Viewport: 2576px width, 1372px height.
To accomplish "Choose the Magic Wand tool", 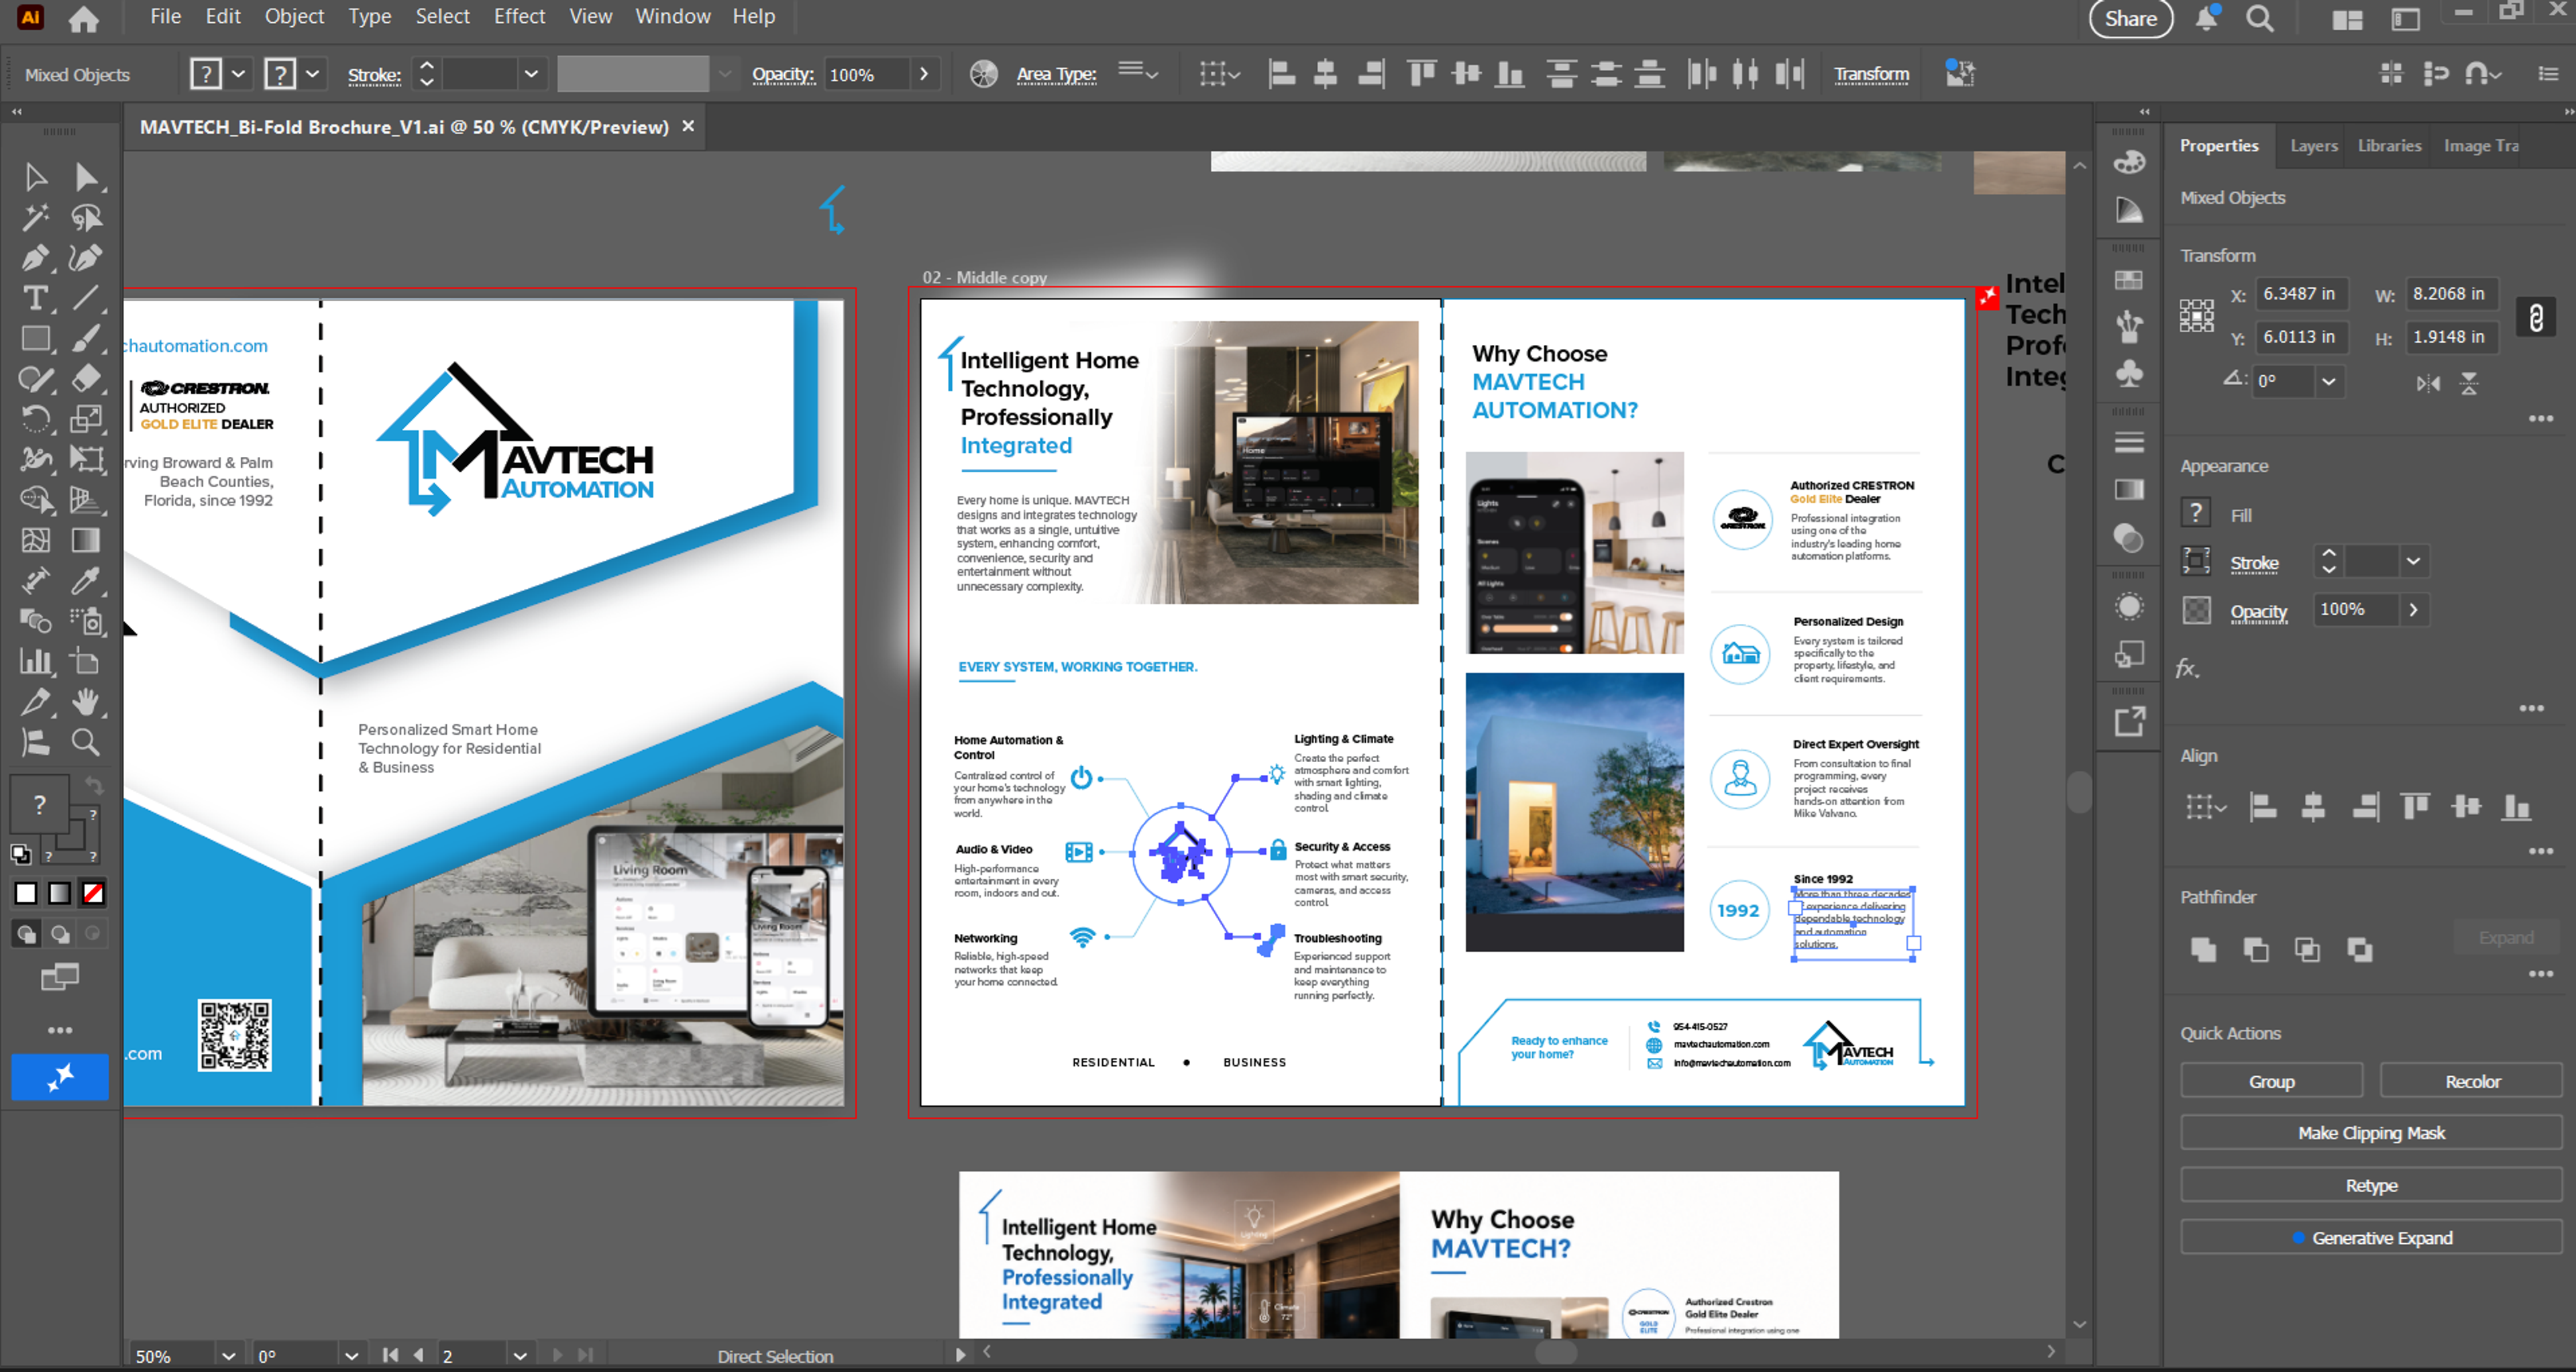I will (x=36, y=217).
